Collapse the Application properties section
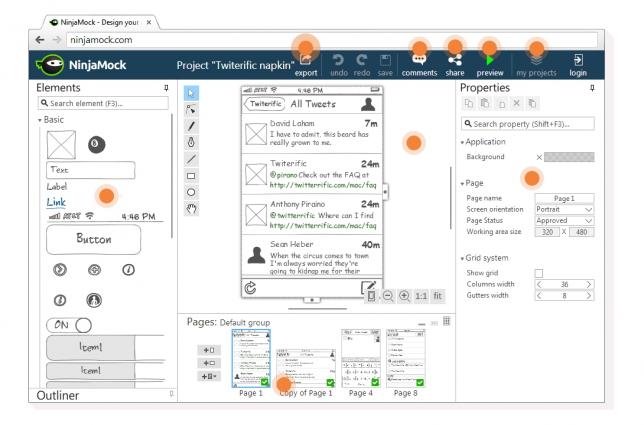 pos(462,142)
